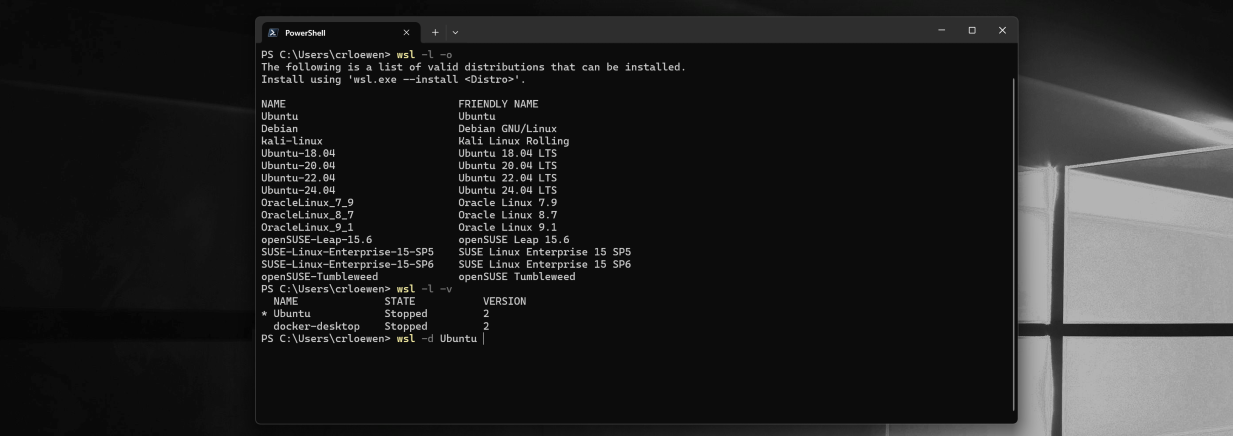
Task: Click the 'OracleLinux_9_1' entry
Action: click(307, 227)
